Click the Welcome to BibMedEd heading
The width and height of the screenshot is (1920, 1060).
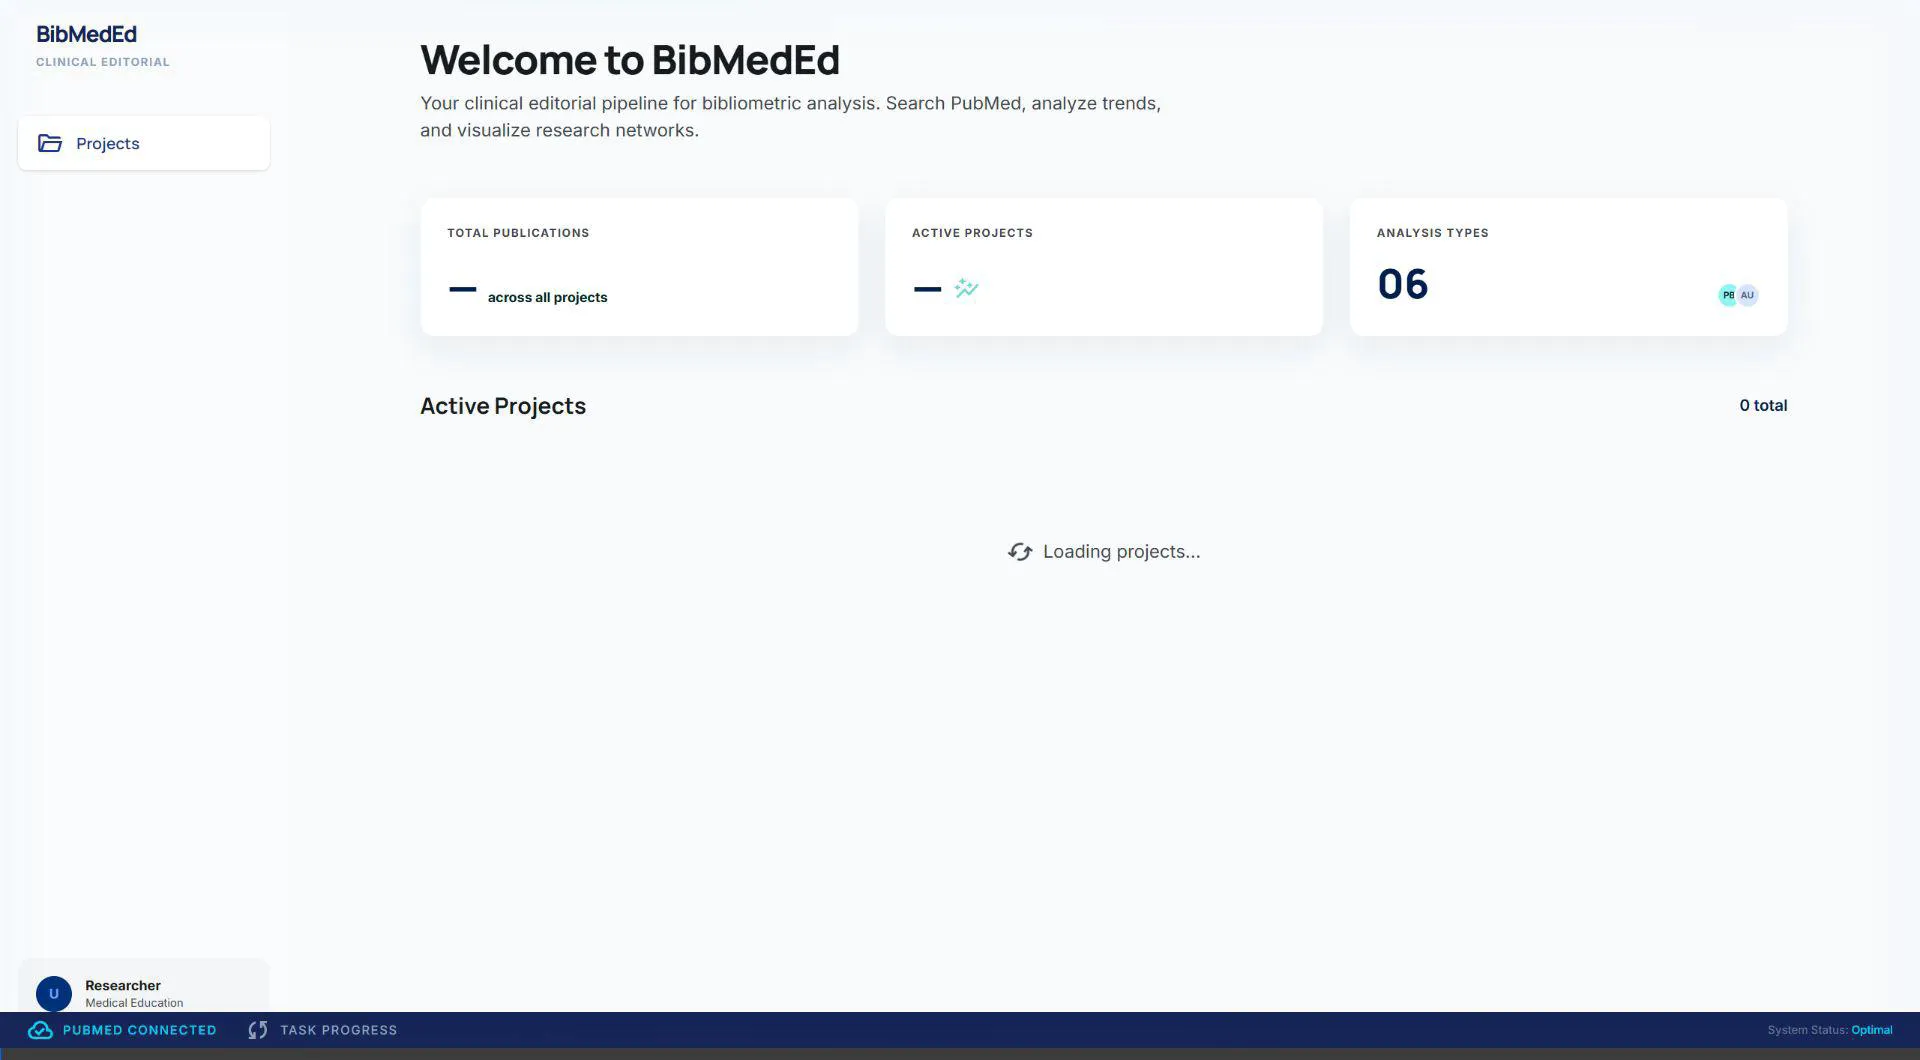630,60
